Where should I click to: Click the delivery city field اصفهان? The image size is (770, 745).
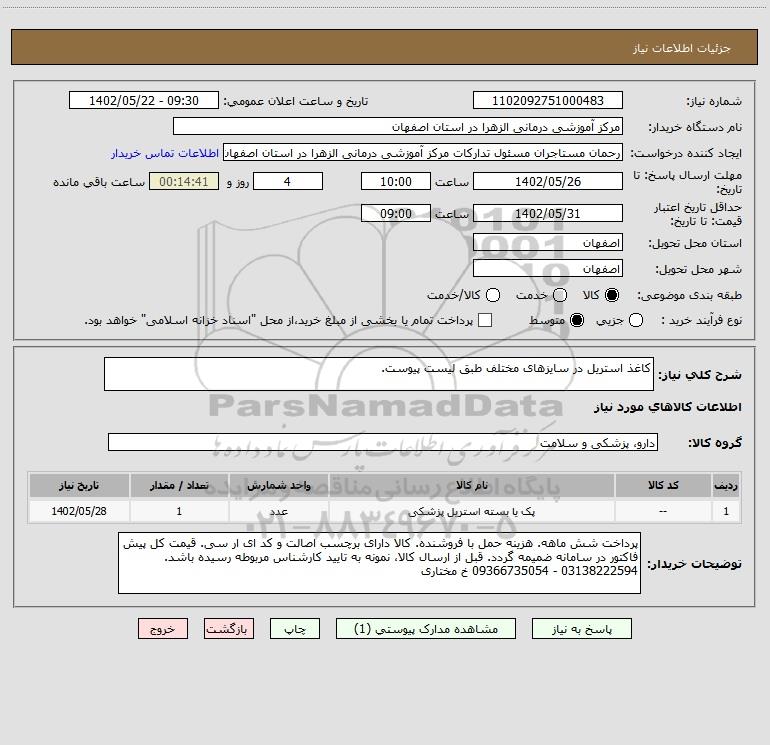click(x=548, y=268)
